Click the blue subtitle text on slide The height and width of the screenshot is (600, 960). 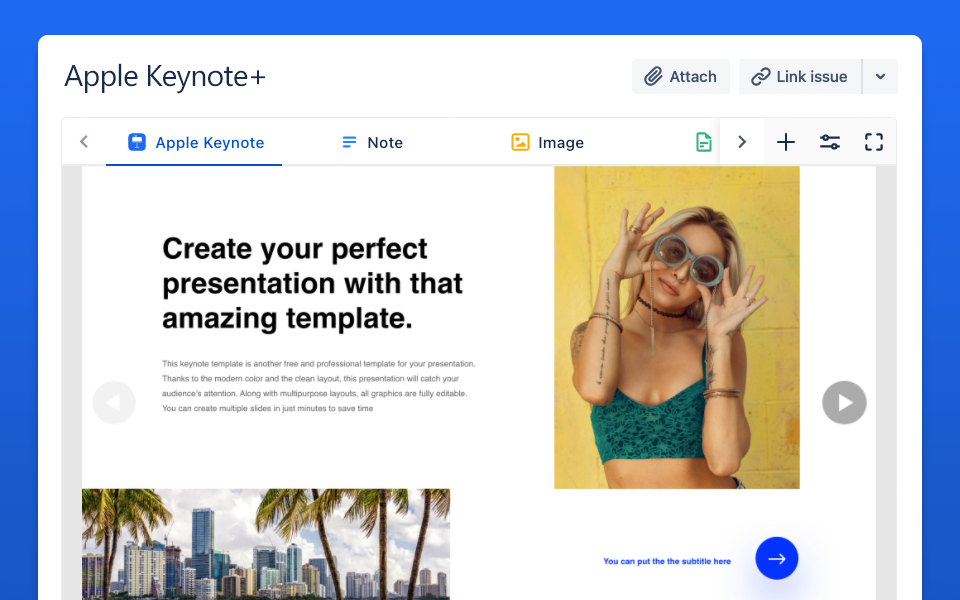[667, 562]
